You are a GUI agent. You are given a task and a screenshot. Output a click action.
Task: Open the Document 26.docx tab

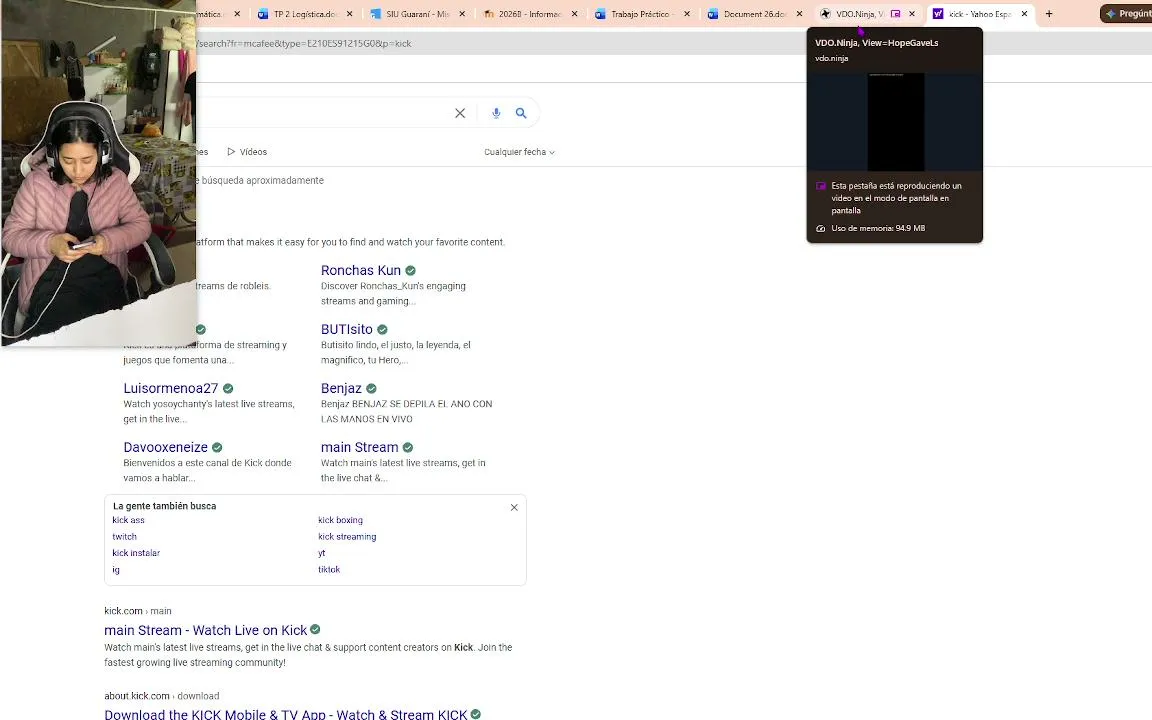click(755, 14)
